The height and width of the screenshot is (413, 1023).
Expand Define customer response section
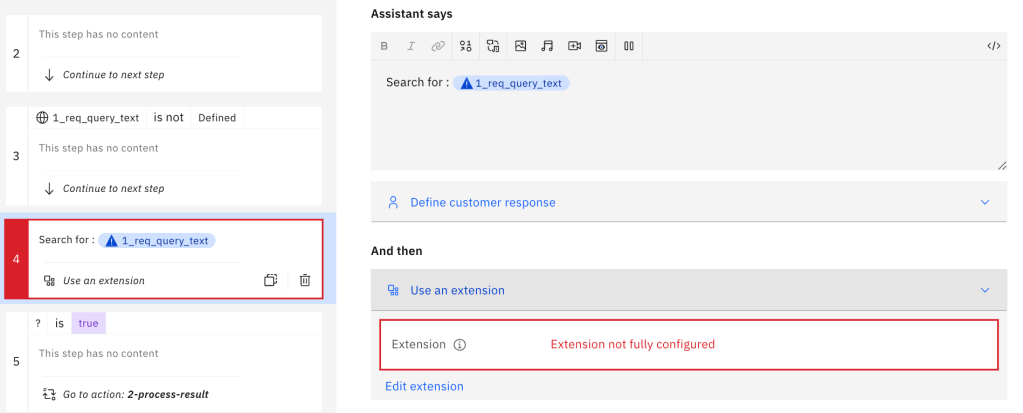click(688, 202)
